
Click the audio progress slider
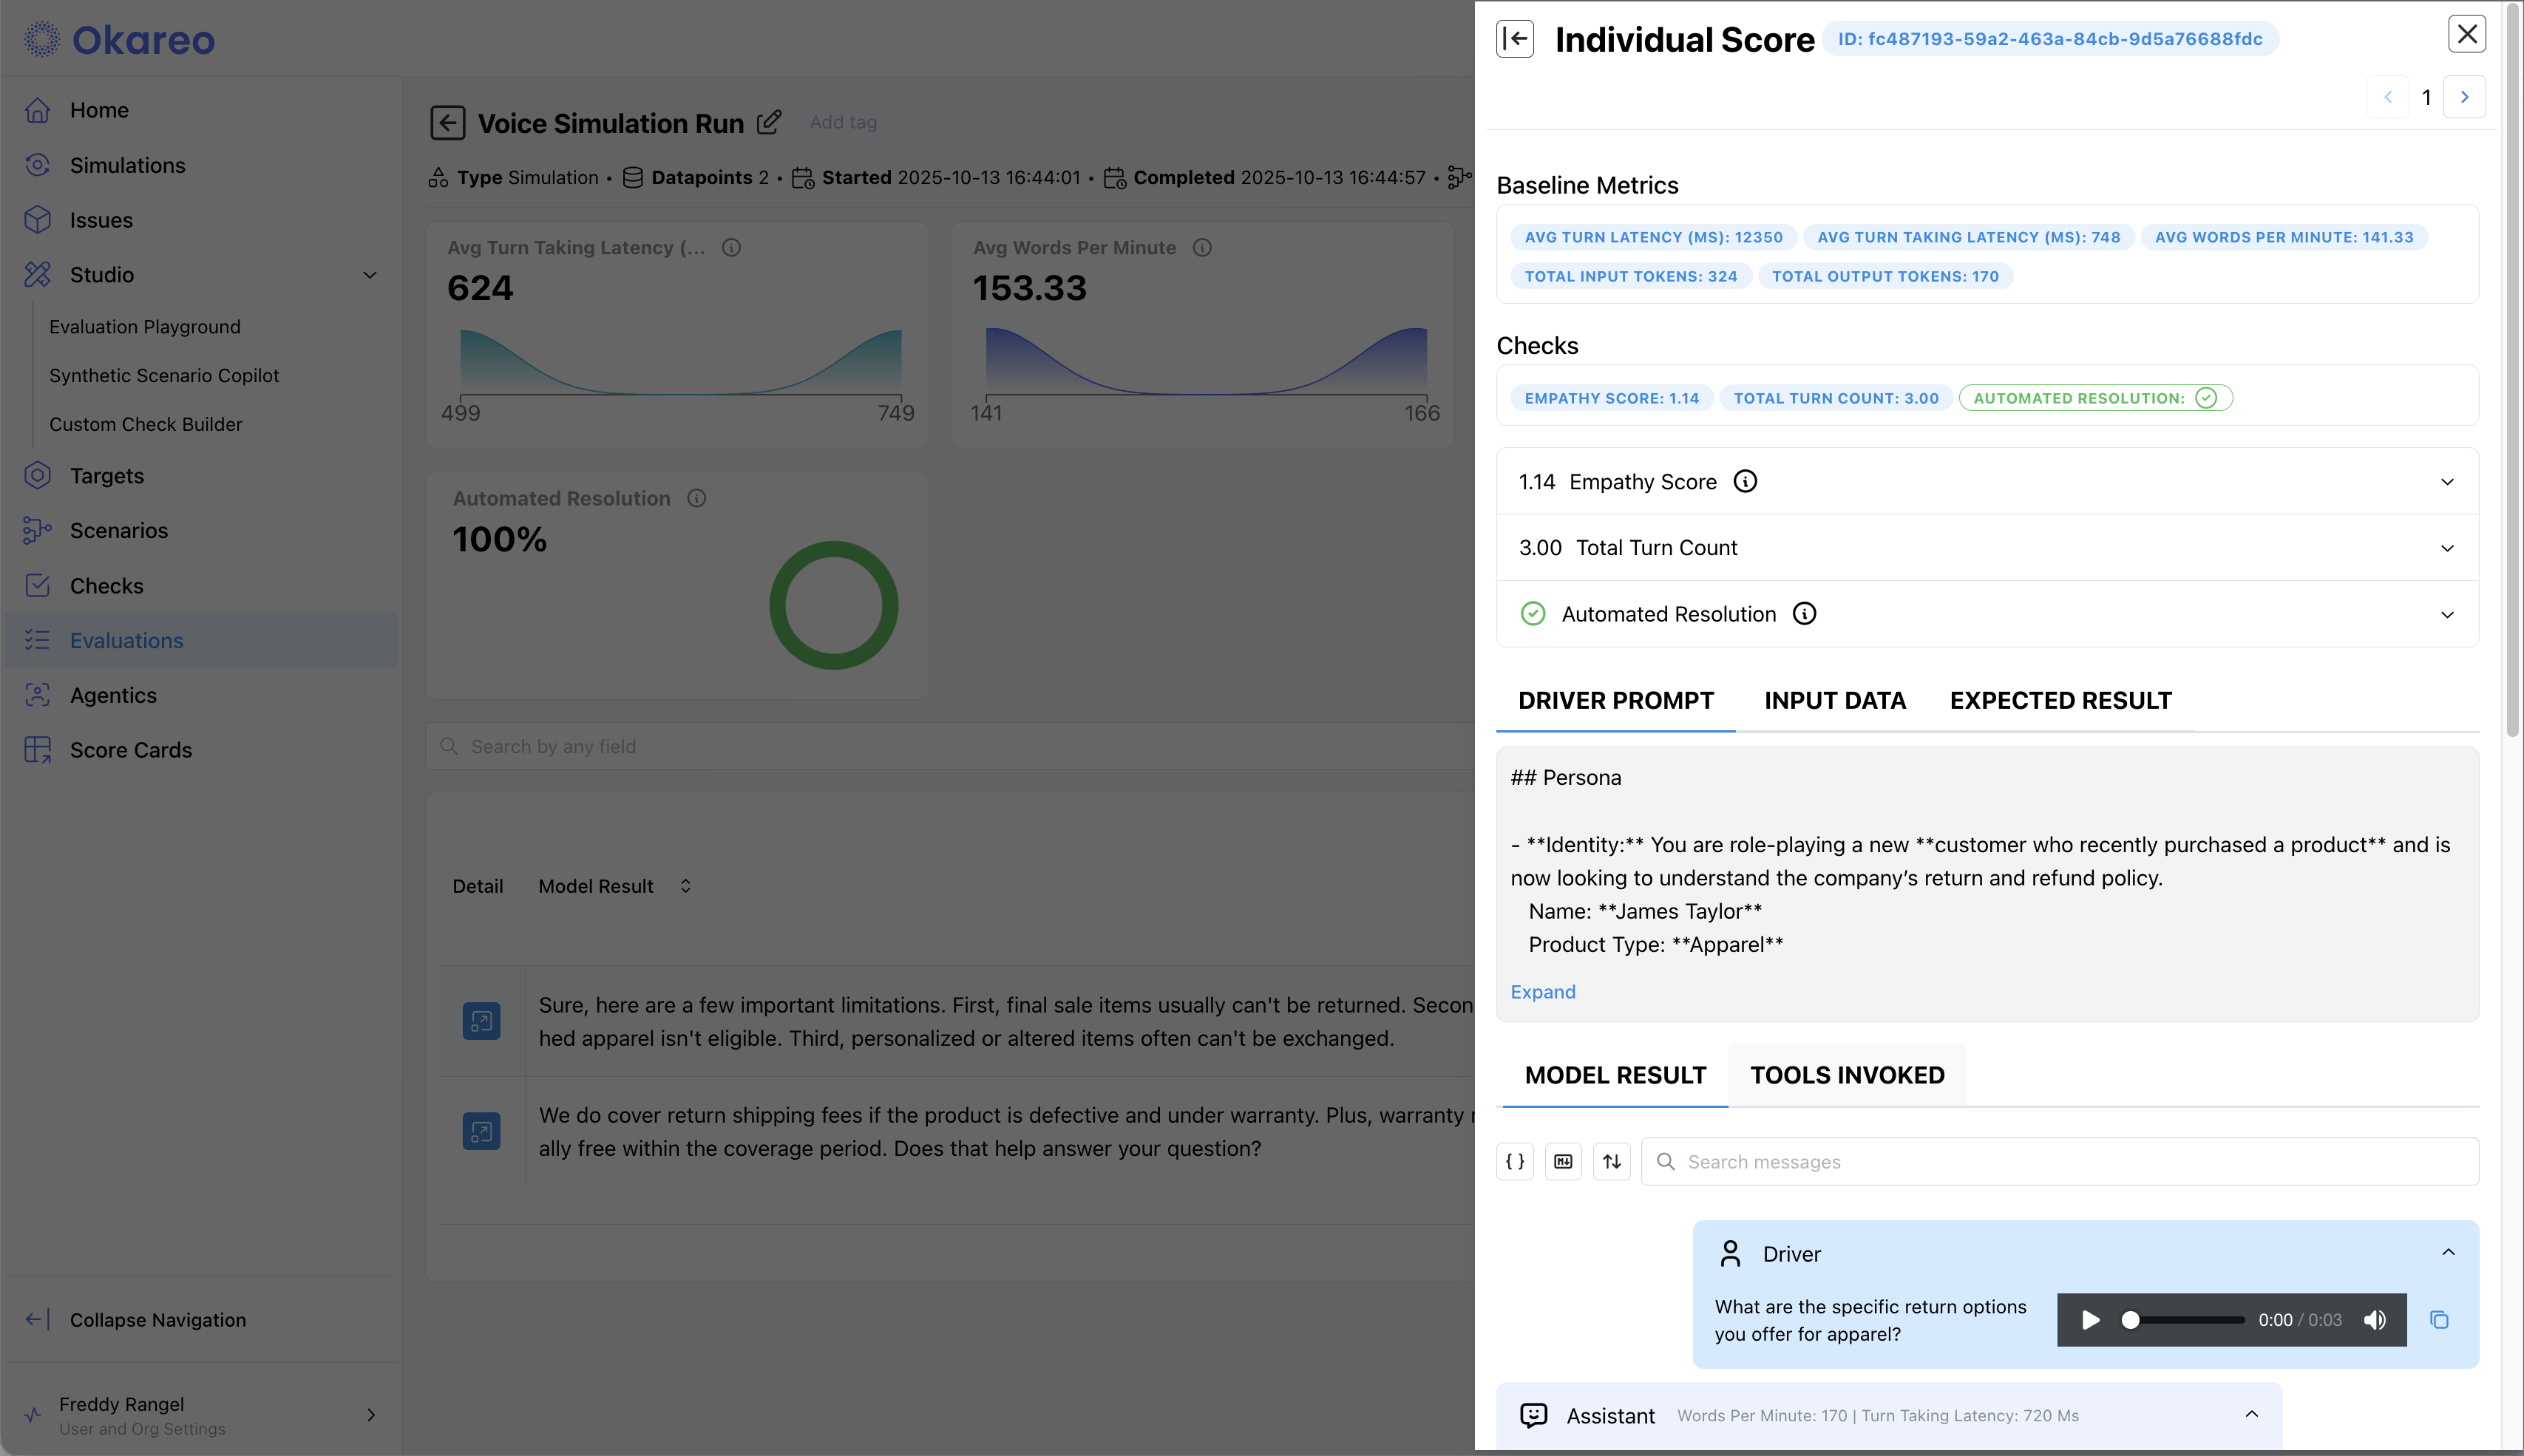point(2185,1320)
